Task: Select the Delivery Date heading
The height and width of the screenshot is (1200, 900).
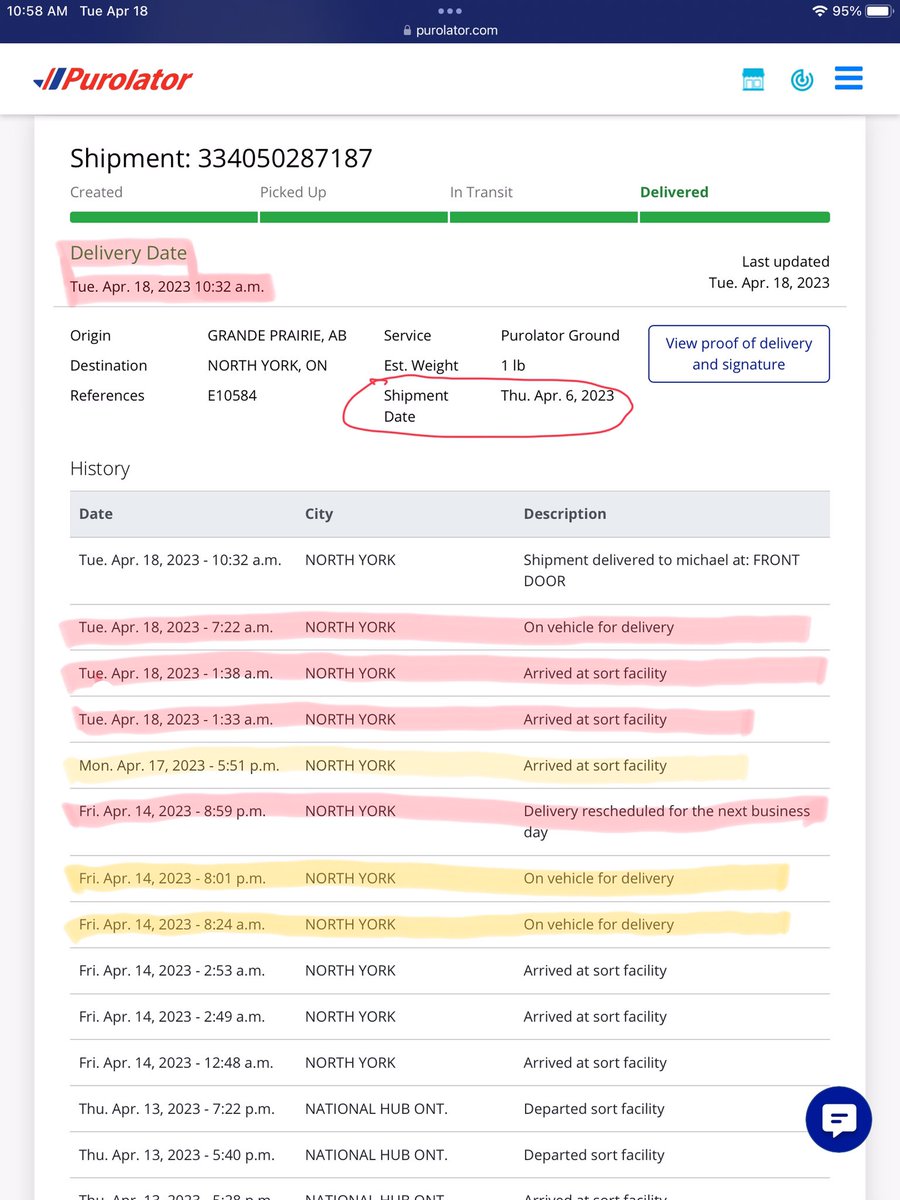Action: [x=128, y=253]
